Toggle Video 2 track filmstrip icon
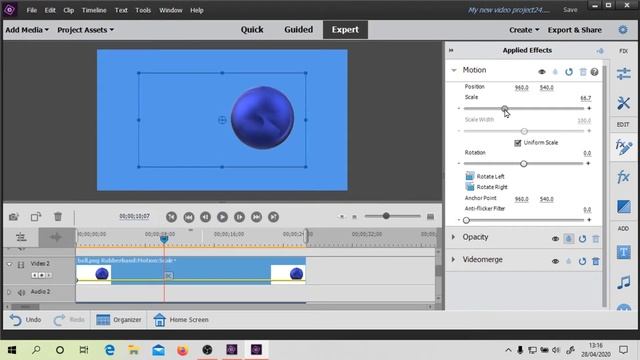The height and width of the screenshot is (360, 640). pyautogui.click(x=21, y=265)
